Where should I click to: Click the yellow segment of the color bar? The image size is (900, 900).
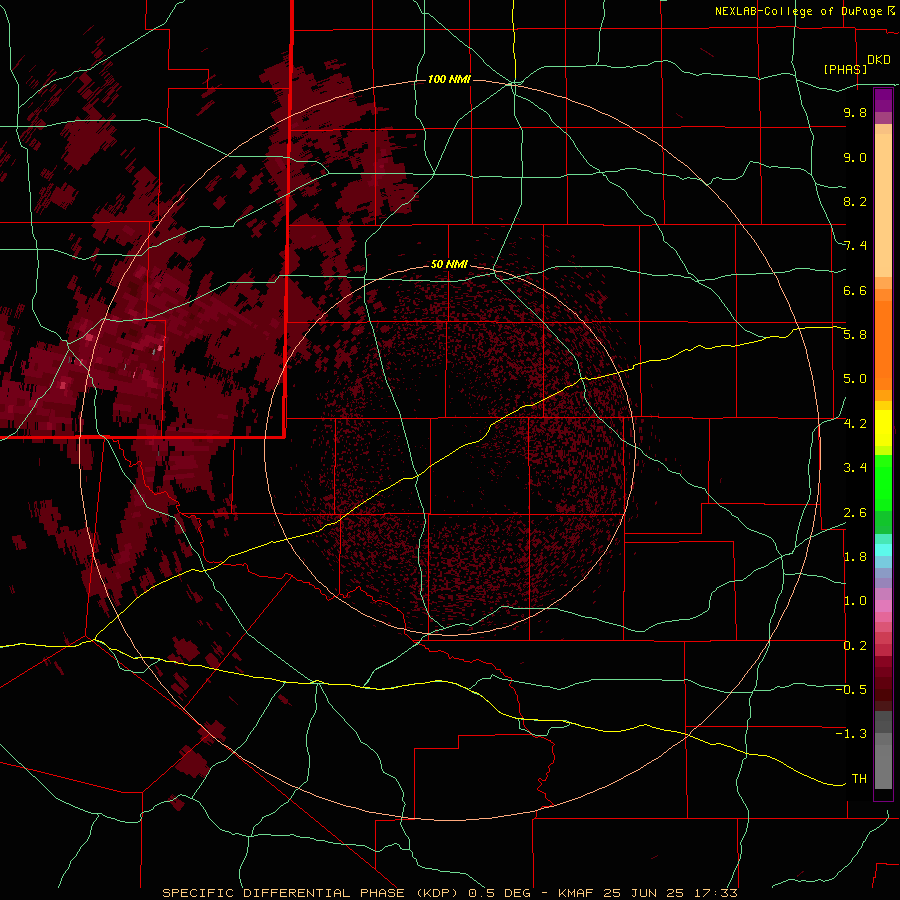pyautogui.click(x=883, y=428)
